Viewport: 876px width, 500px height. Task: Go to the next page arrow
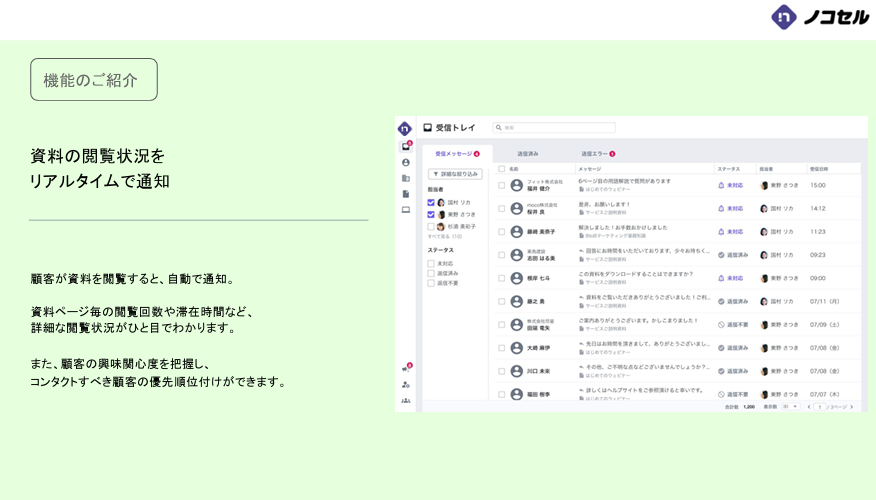point(852,407)
